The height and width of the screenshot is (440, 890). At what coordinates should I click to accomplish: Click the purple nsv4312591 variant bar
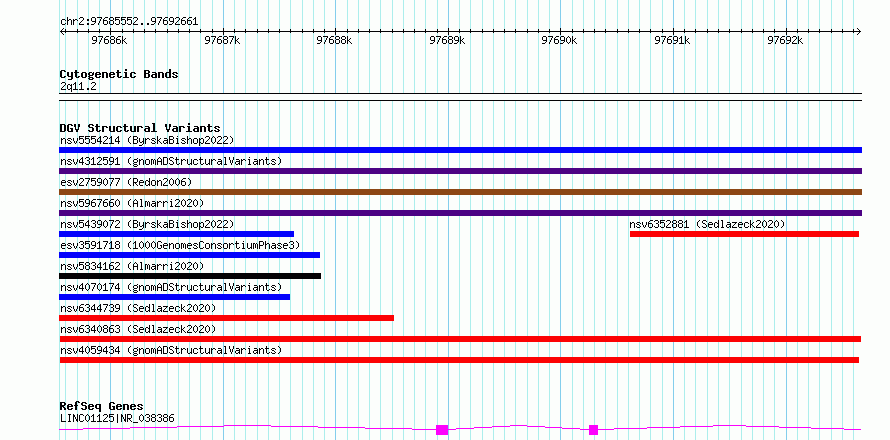coord(460,171)
